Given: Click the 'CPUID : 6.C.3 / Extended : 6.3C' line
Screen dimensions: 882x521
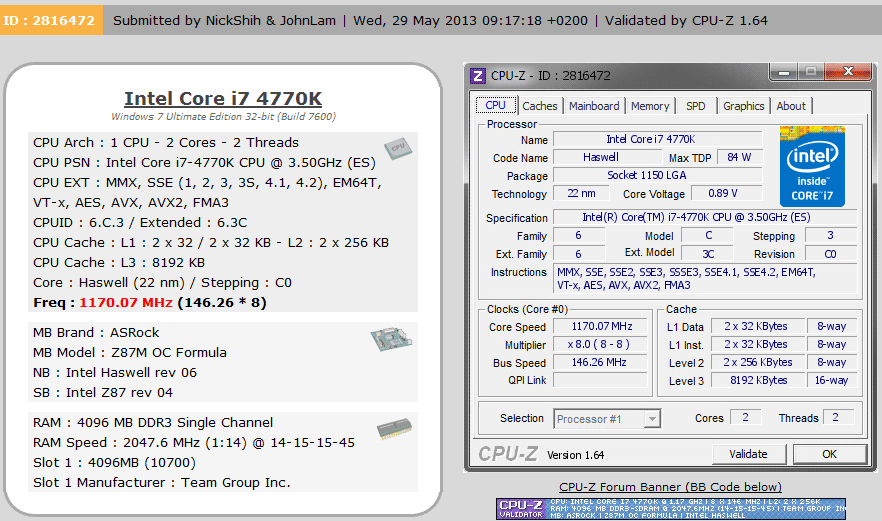Looking at the screenshot, I should [140, 223].
